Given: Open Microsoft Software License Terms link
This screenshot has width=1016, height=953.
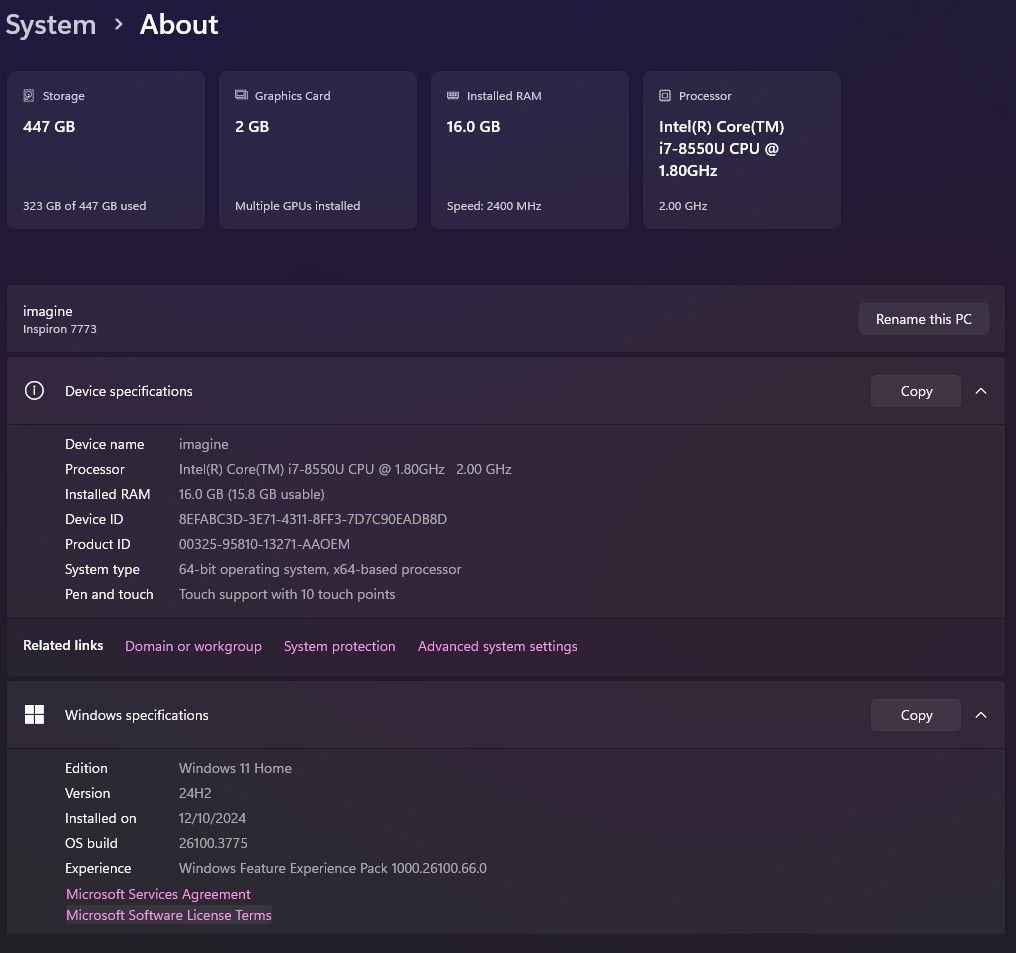Looking at the screenshot, I should click(x=168, y=915).
